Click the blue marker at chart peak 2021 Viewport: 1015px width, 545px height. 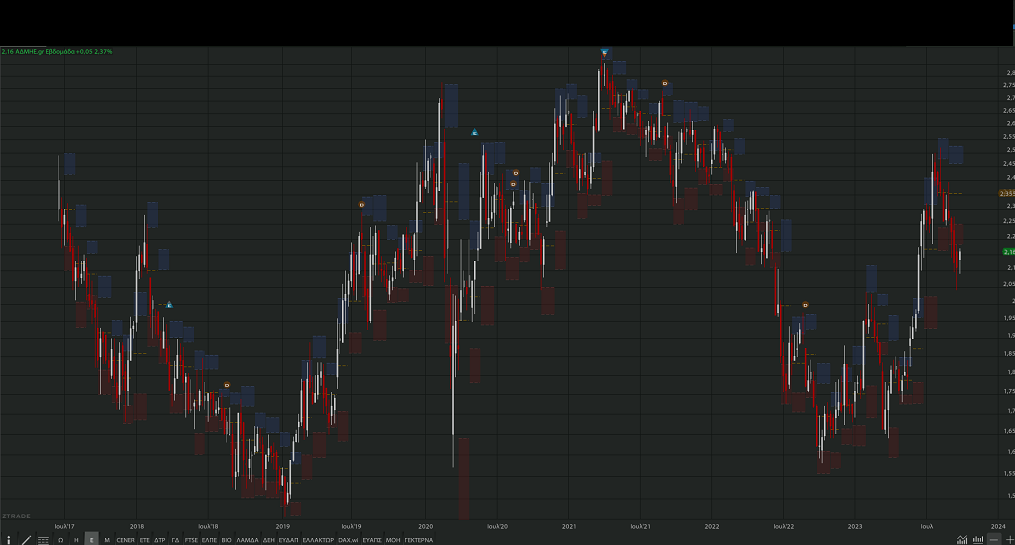(605, 51)
